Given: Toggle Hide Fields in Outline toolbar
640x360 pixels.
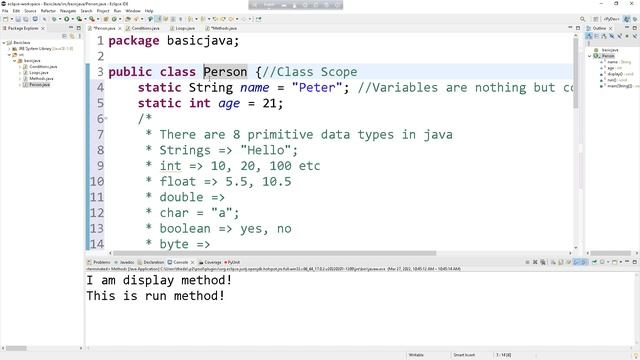Looking at the screenshot, I should (x=611, y=36).
